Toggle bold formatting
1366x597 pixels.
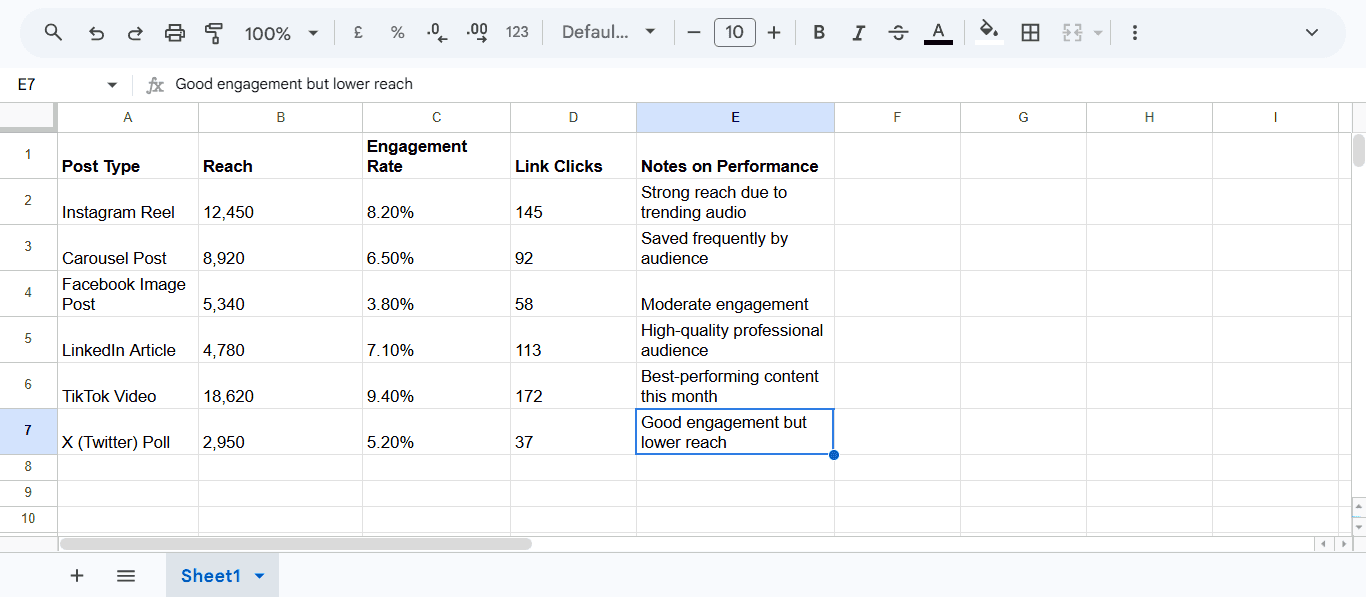[x=819, y=33]
